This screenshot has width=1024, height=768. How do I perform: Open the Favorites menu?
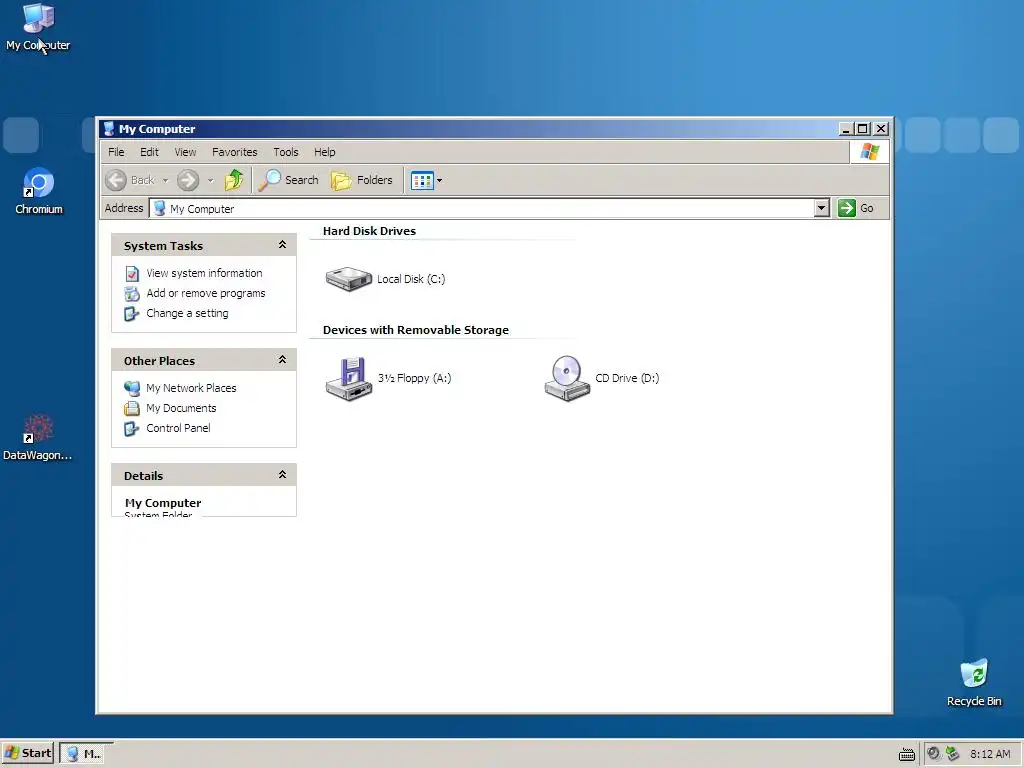tap(234, 152)
